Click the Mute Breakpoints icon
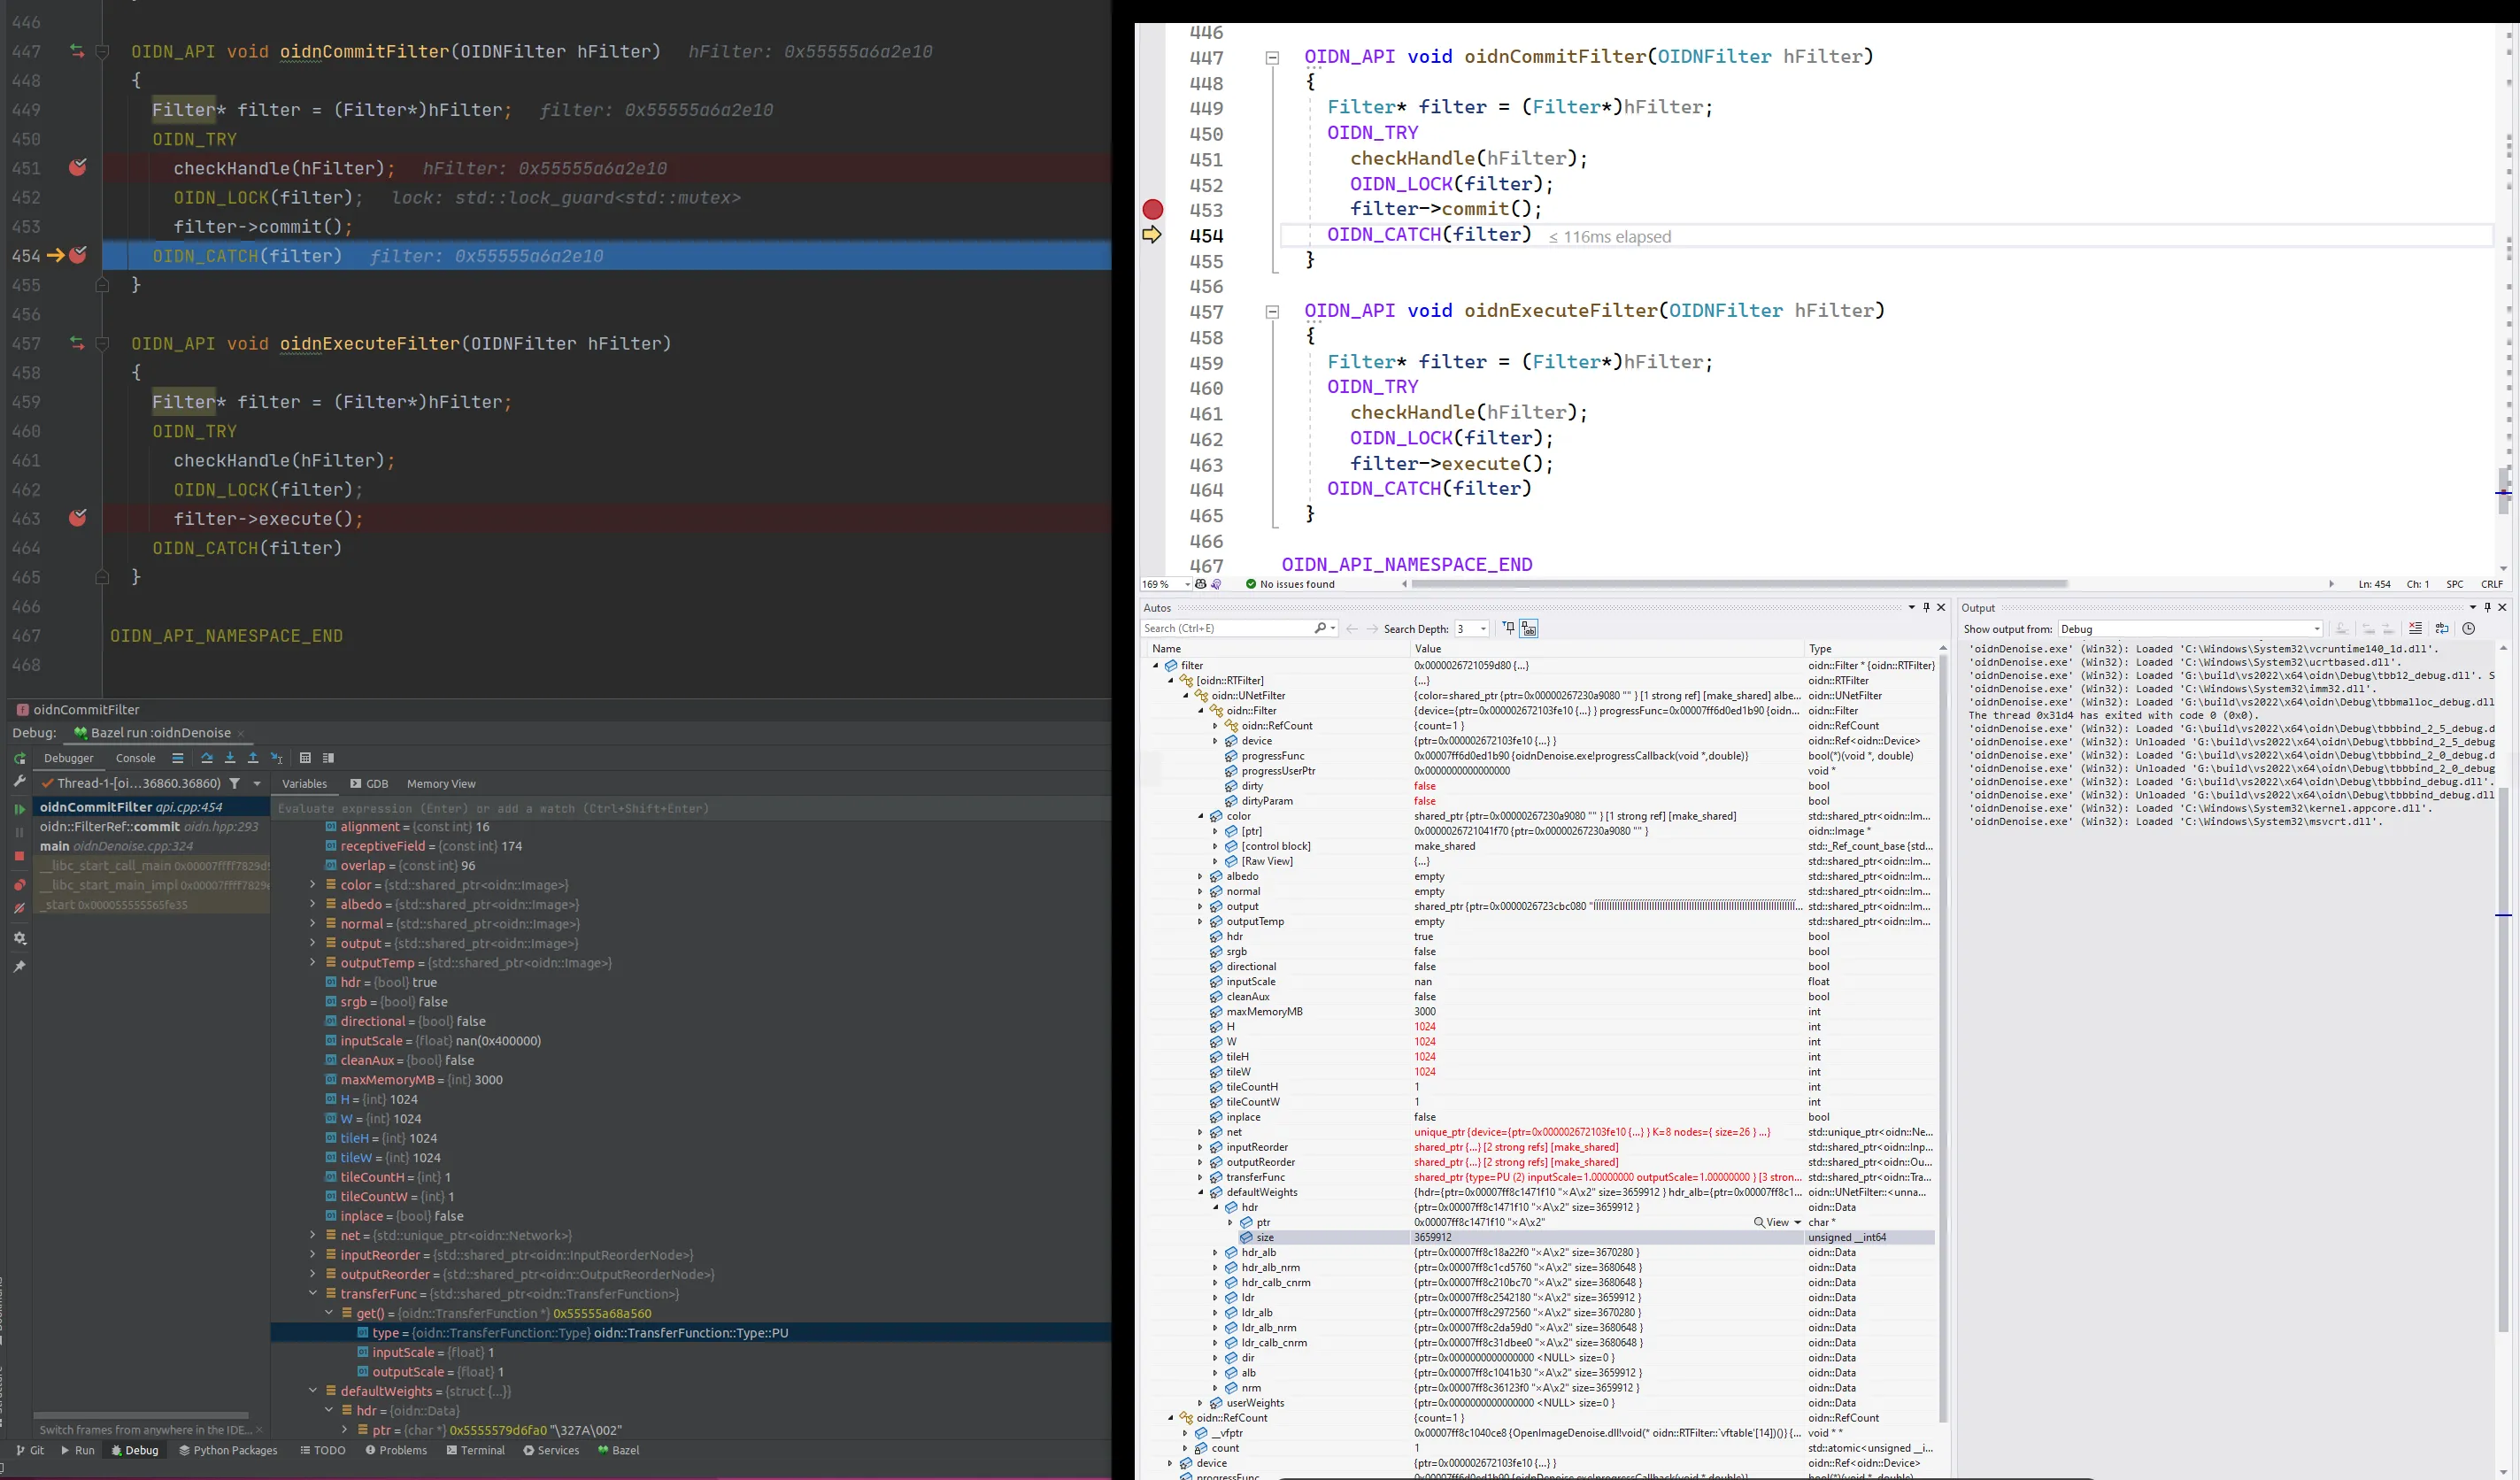Viewport: 2520px width, 1480px height. tap(19, 909)
